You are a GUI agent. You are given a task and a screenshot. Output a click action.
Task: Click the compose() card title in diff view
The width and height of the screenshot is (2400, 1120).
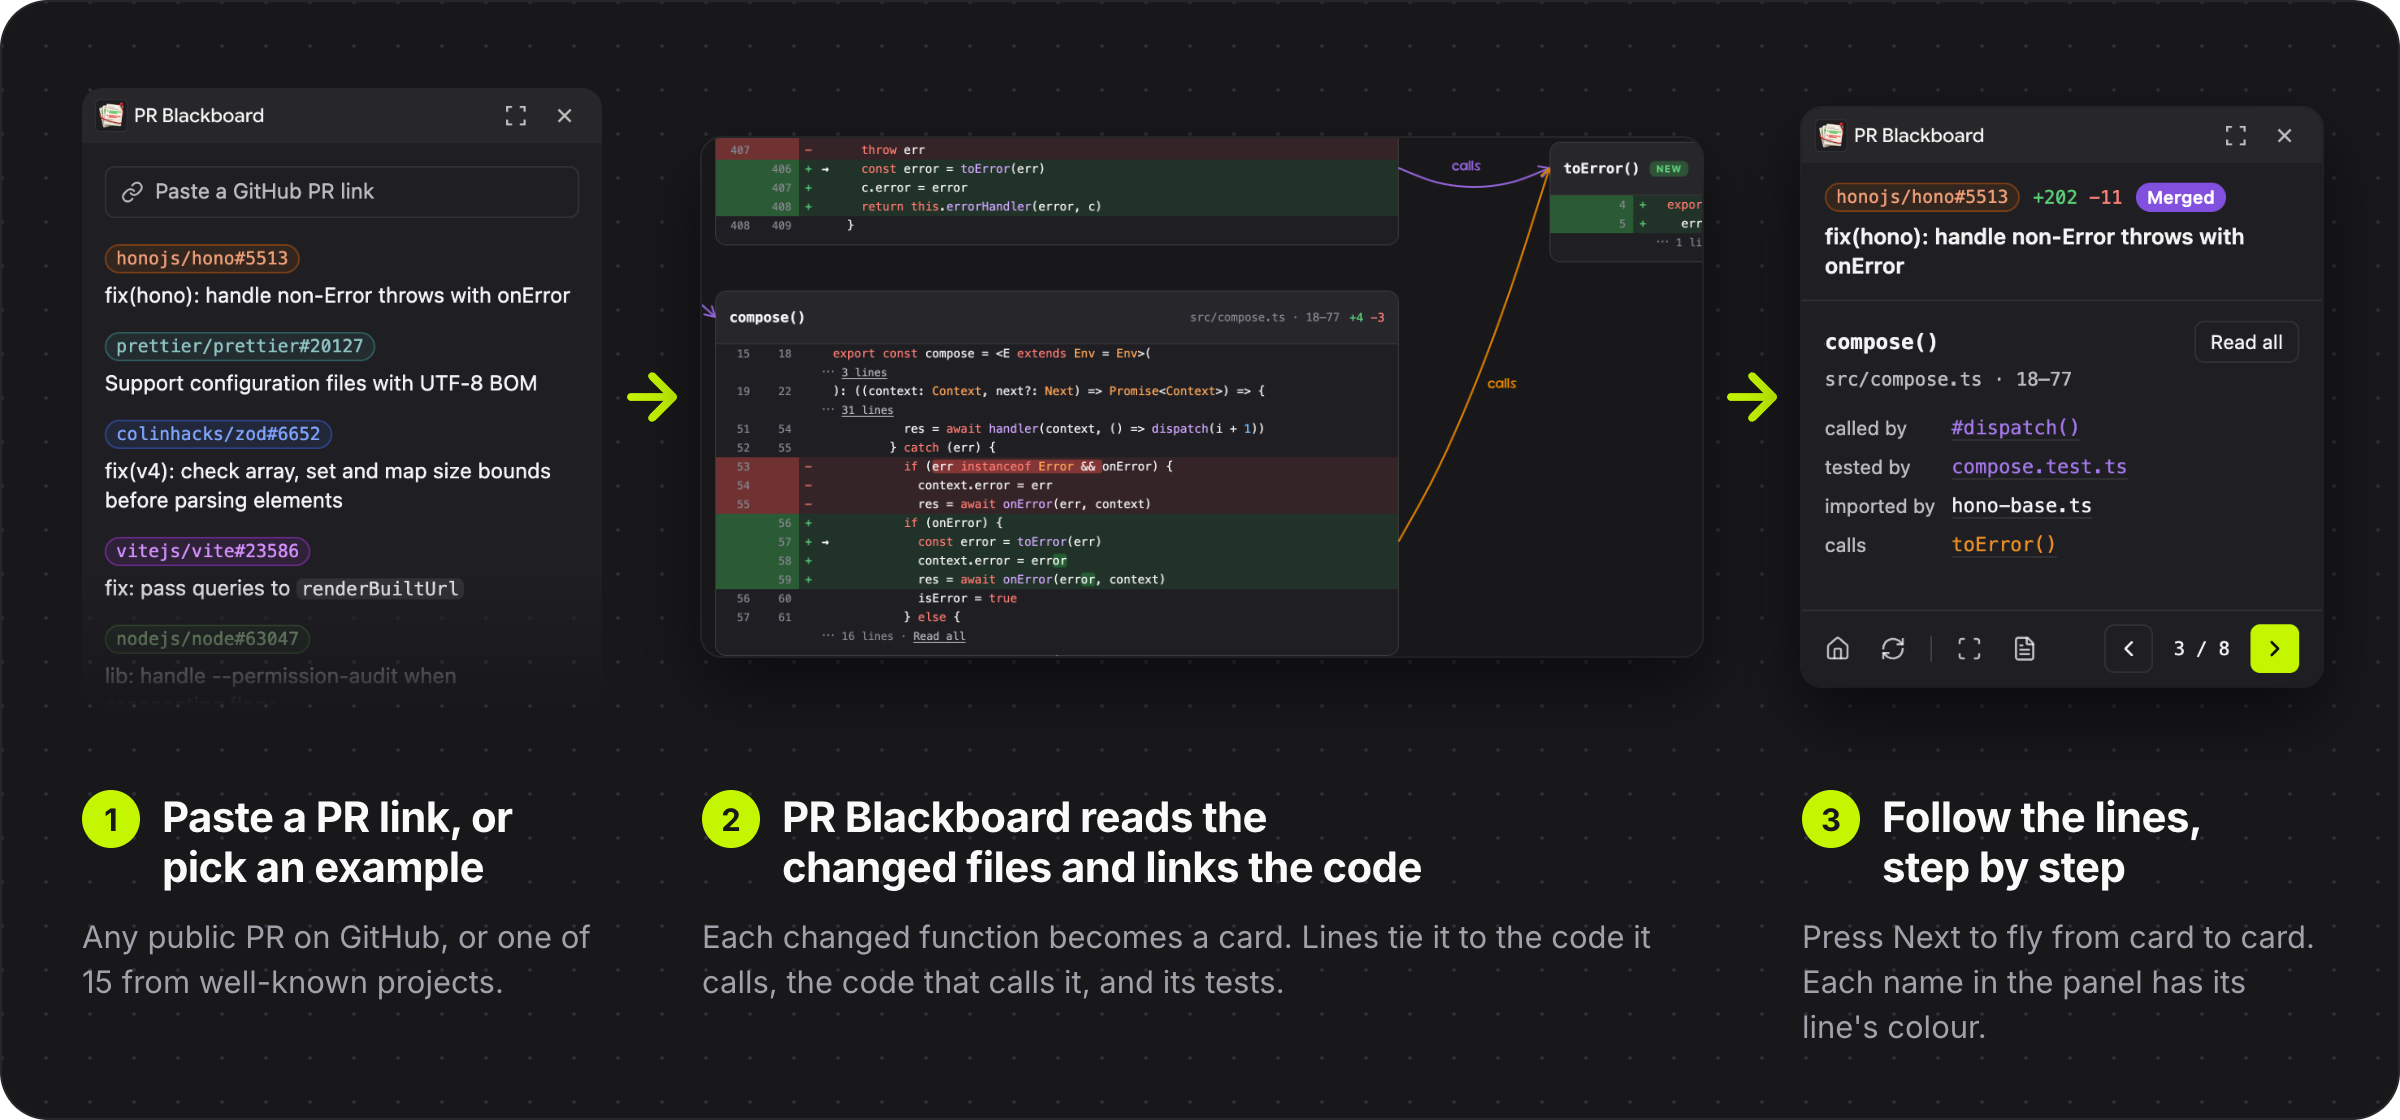click(x=767, y=317)
